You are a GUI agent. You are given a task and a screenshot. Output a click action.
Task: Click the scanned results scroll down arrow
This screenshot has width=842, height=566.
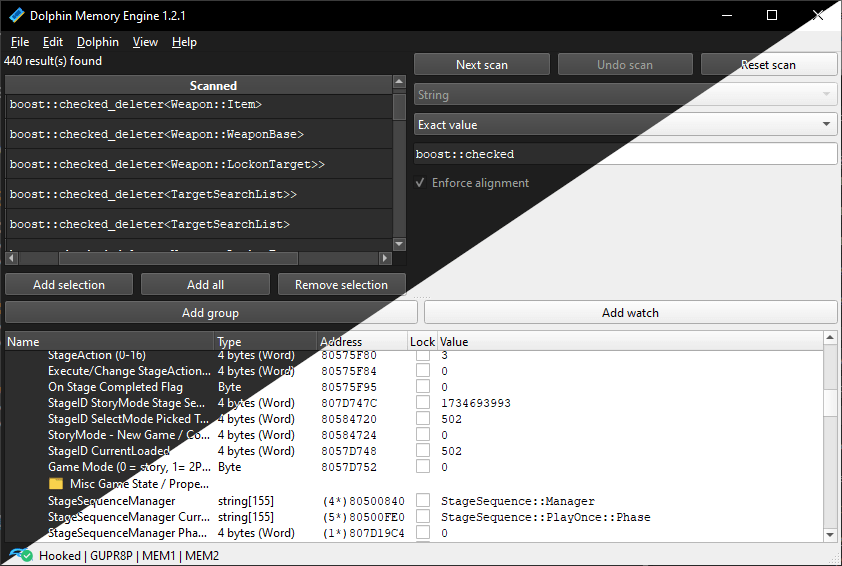pos(399,244)
